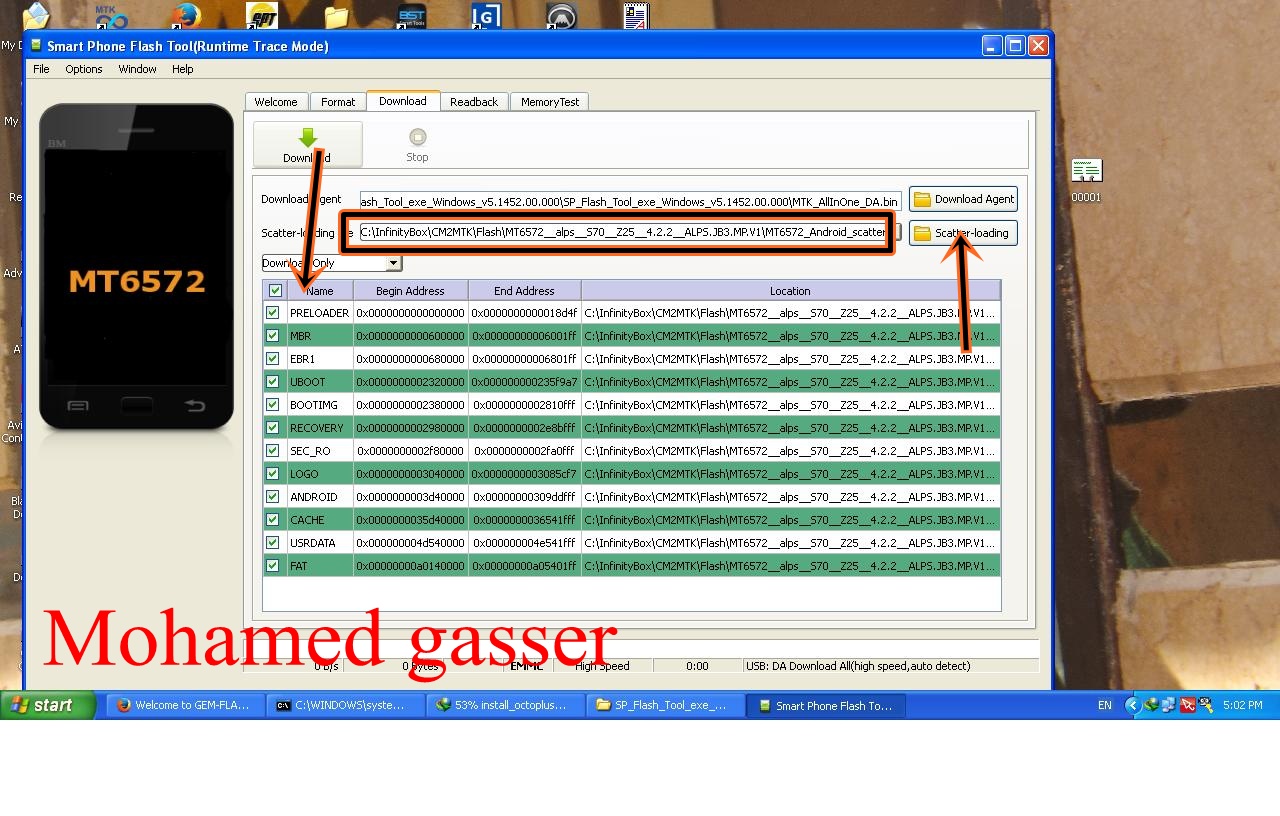Open the Help menu
Viewport: 1280px width, 816px height.
(182, 69)
